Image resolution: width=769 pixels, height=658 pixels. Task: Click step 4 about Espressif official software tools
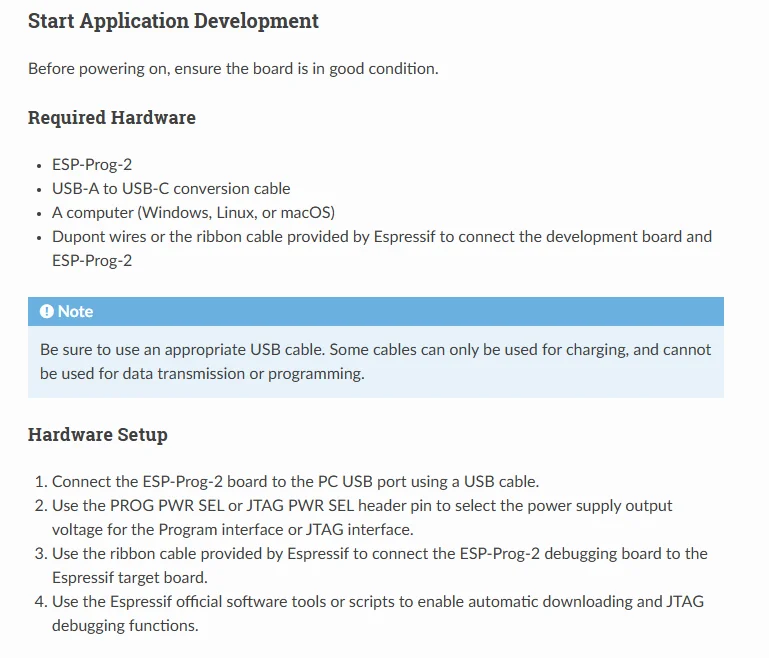(378, 614)
